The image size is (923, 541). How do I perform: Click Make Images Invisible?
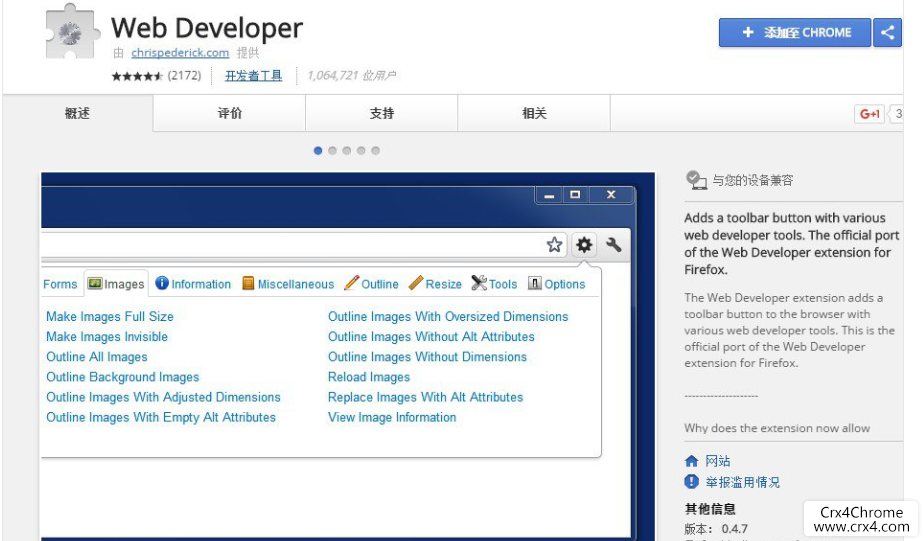click(x=107, y=337)
